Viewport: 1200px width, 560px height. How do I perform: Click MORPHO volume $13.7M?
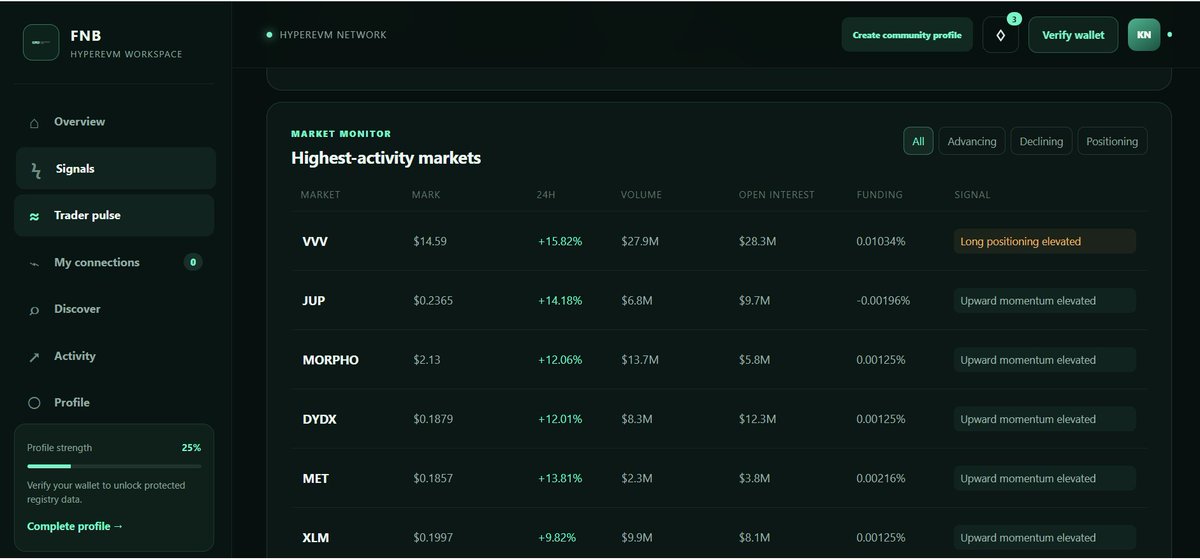tap(640, 360)
